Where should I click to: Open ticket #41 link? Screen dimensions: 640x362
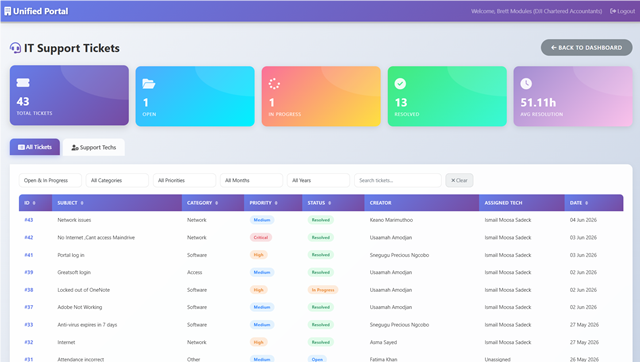pyautogui.click(x=29, y=255)
